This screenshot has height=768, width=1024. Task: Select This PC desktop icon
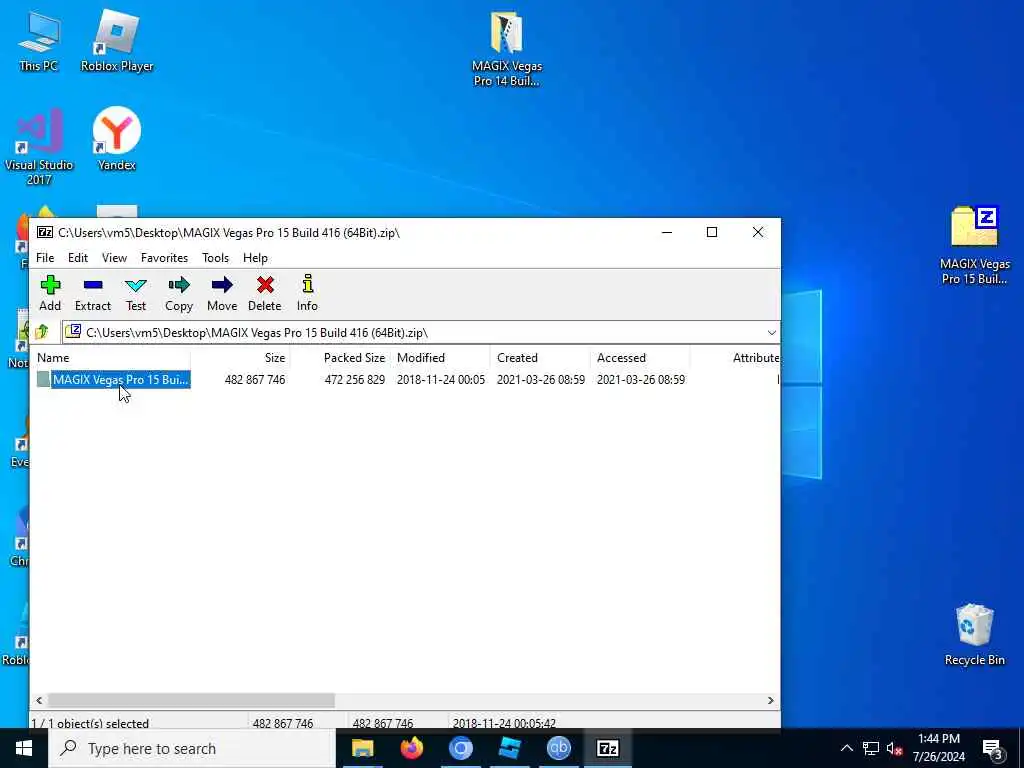pyautogui.click(x=39, y=40)
